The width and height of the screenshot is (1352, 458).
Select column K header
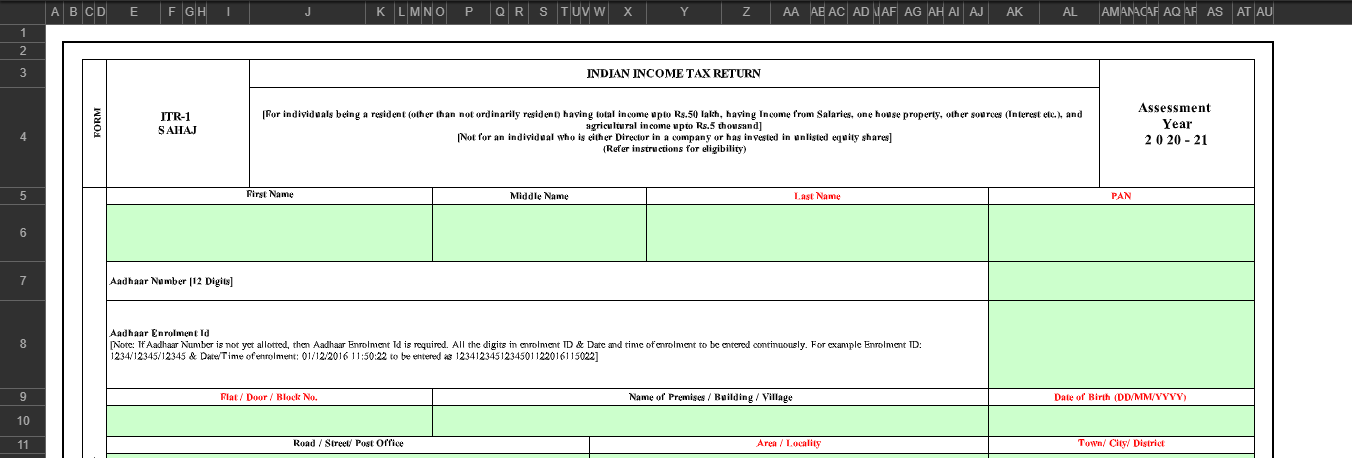(x=381, y=12)
